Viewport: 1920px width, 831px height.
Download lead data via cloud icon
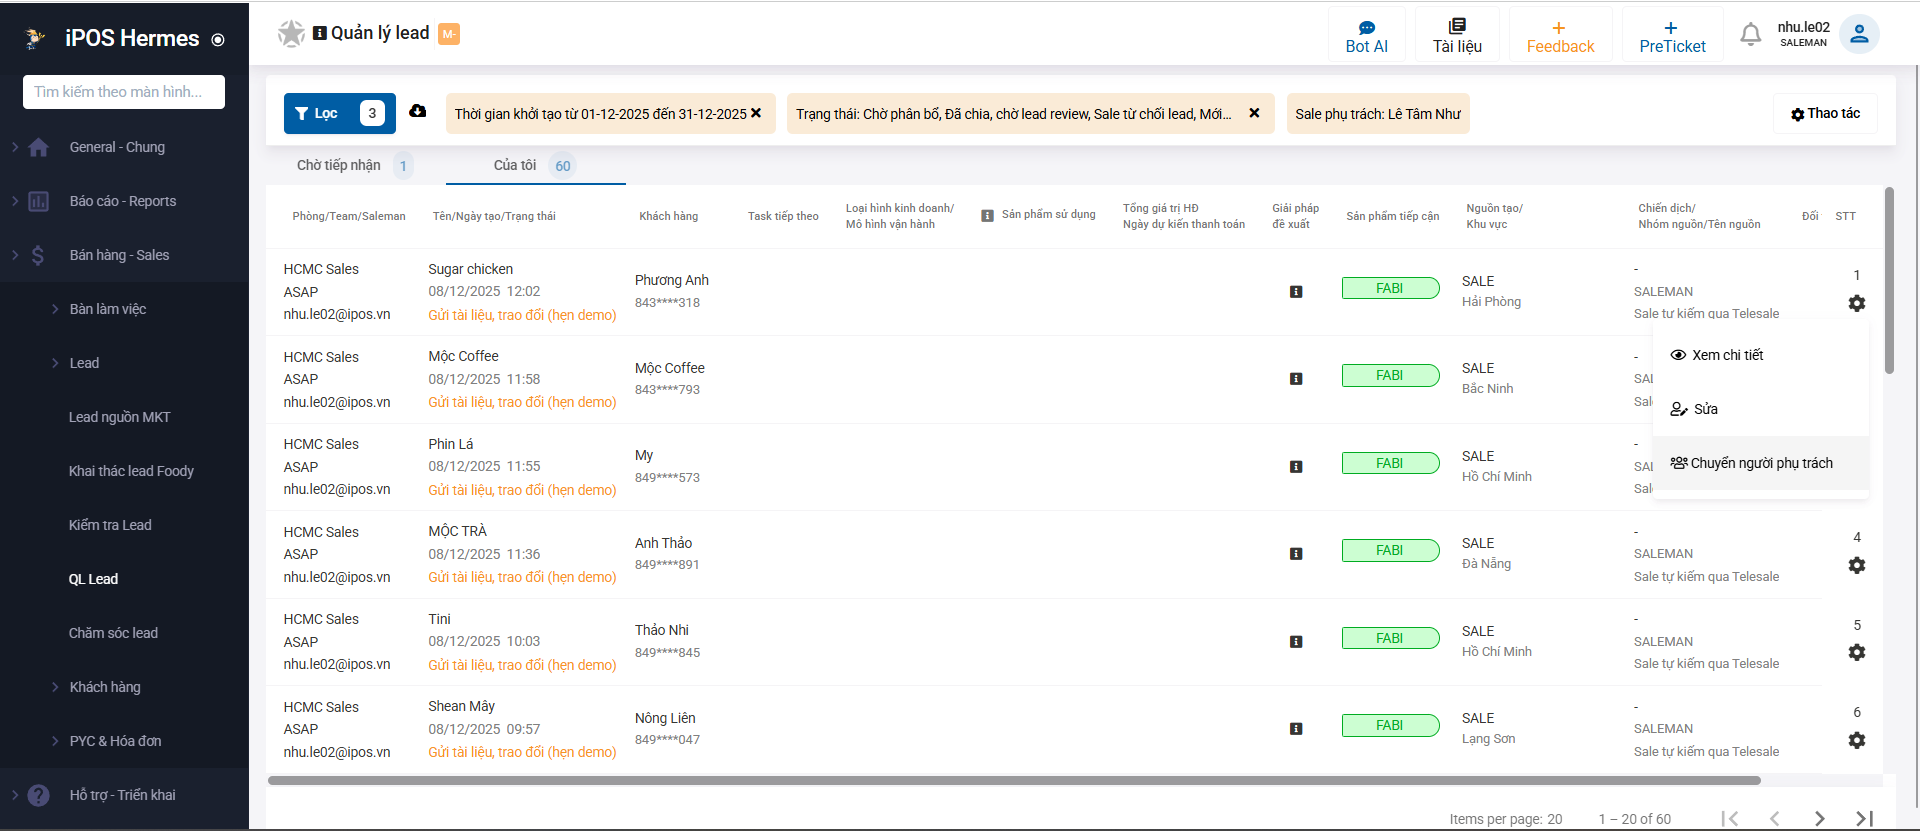tap(418, 111)
